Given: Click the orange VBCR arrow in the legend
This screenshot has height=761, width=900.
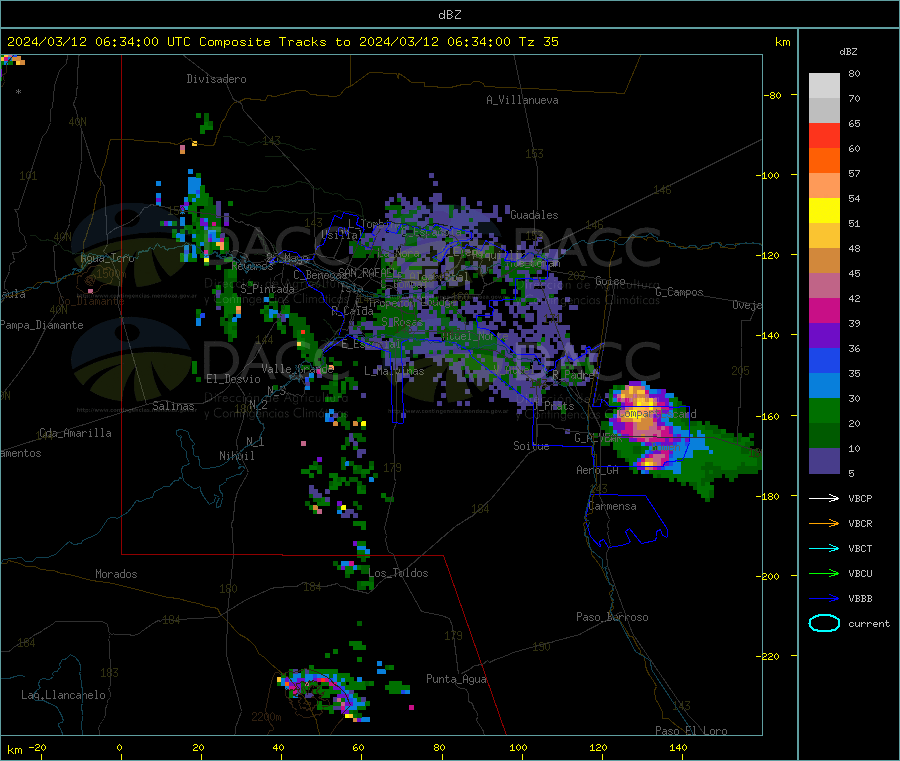Looking at the screenshot, I should click(x=824, y=523).
